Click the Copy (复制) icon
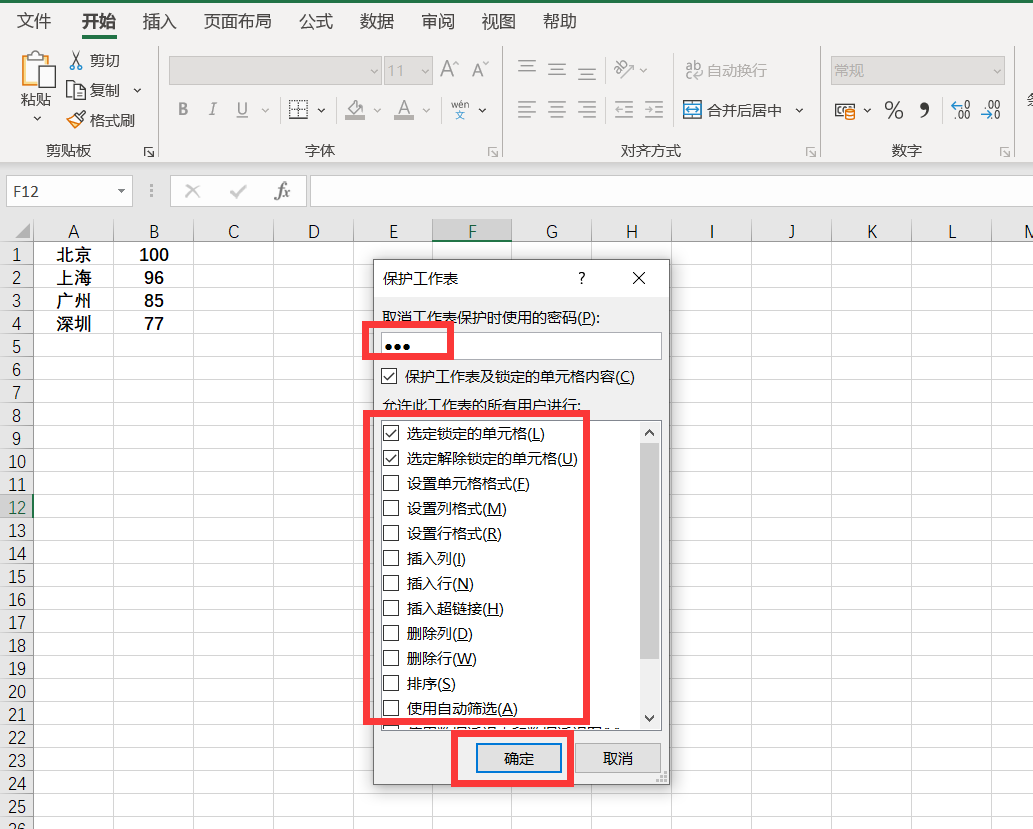Screen dimensions: 1033x829 point(76,90)
